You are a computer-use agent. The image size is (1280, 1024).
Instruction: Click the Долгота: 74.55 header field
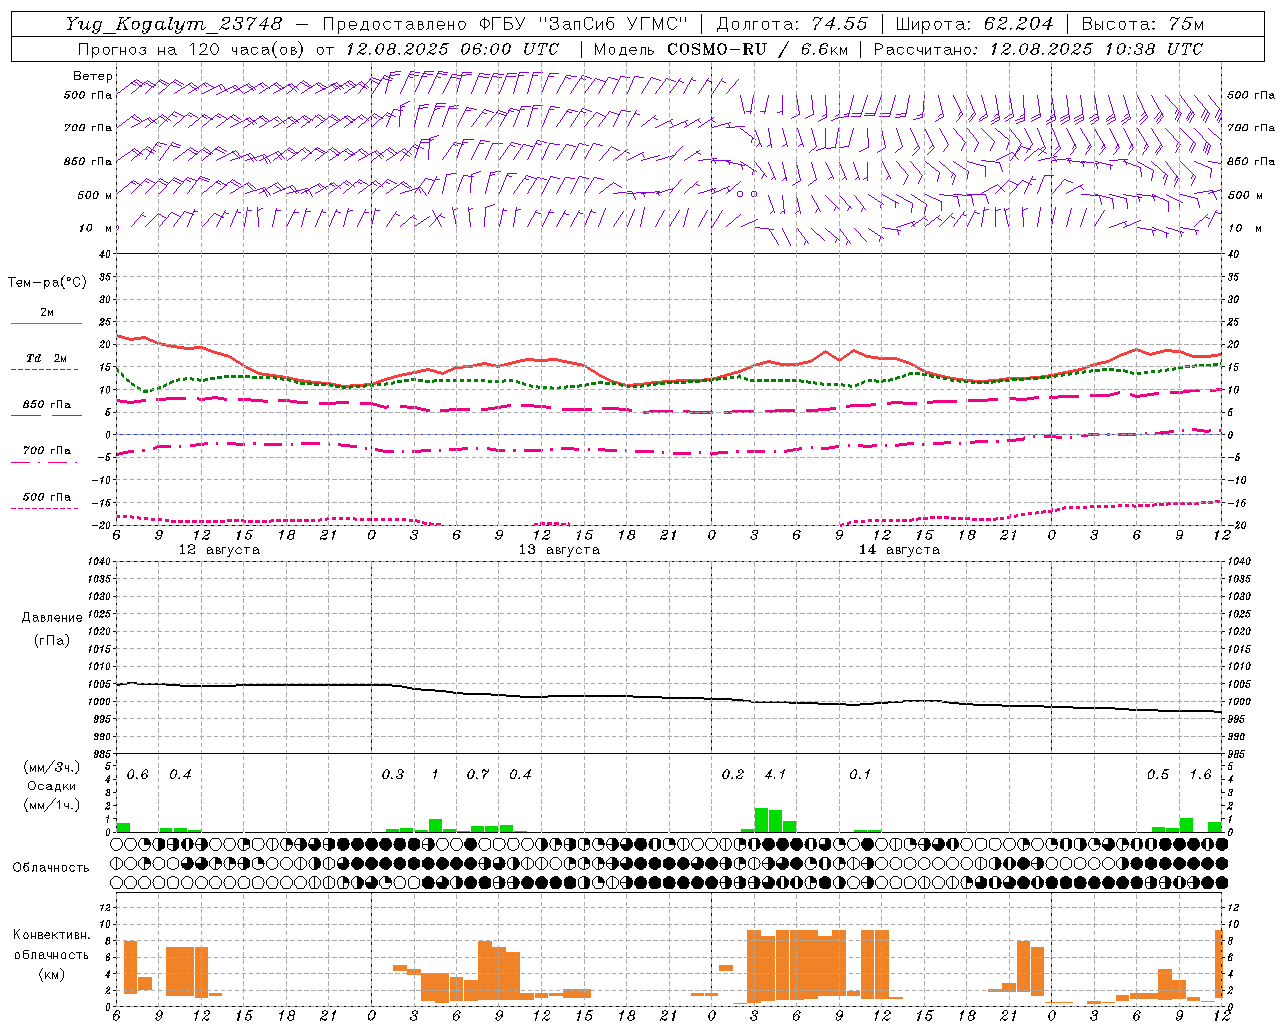point(792,24)
